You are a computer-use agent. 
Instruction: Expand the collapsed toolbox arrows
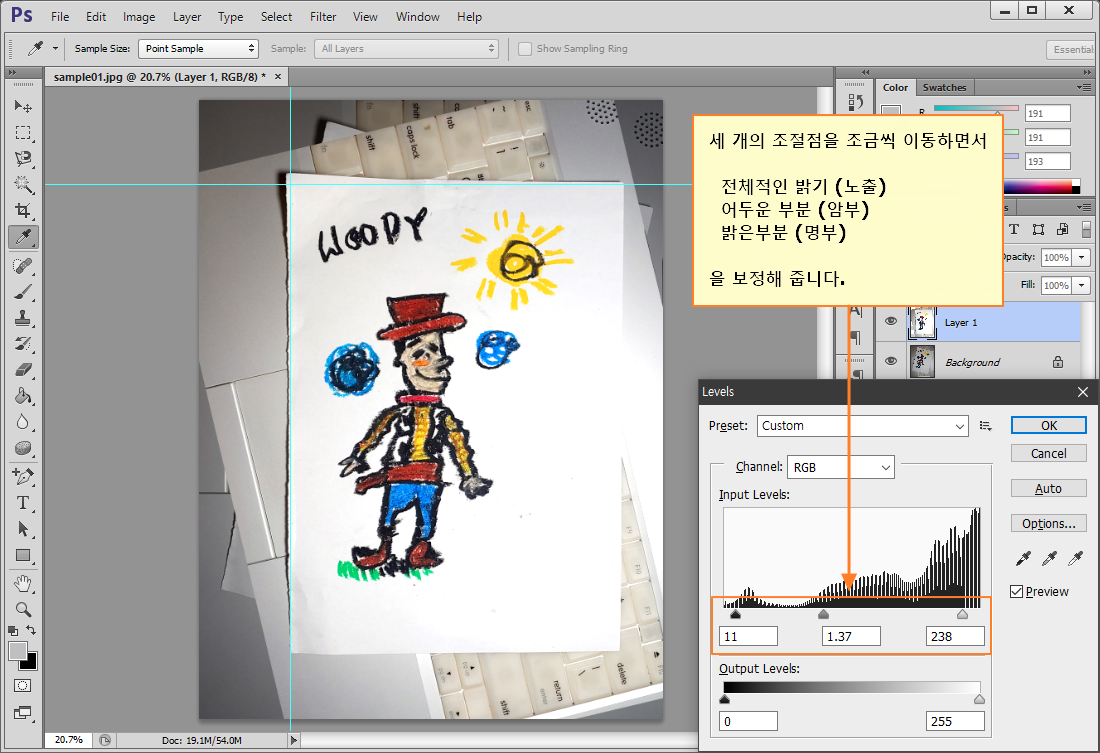12,72
